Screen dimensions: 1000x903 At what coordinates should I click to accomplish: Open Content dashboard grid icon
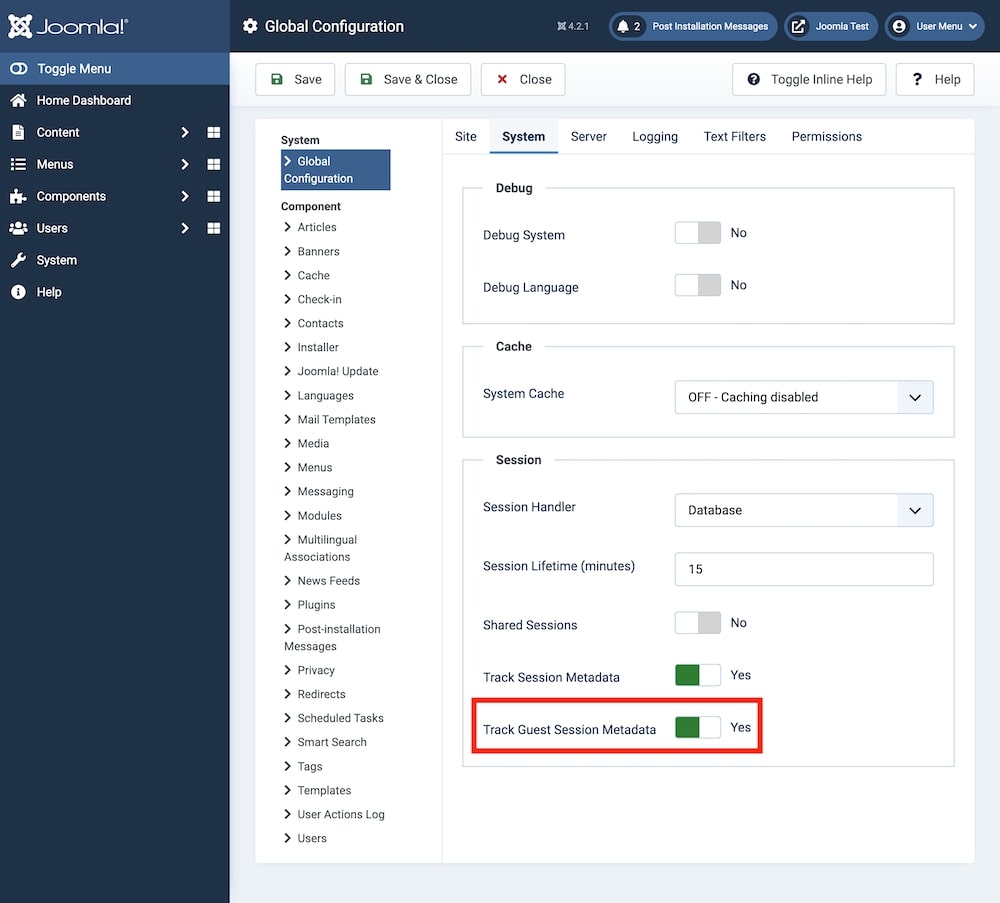(213, 132)
